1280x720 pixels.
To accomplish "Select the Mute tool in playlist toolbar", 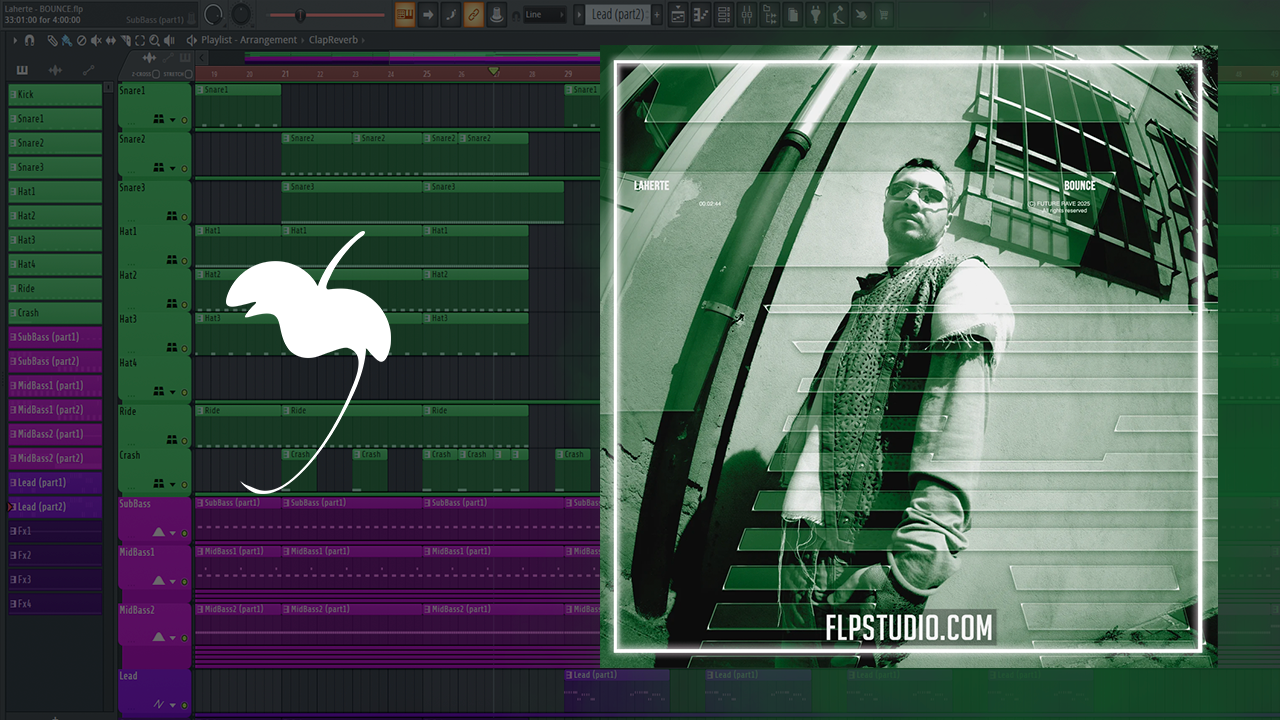I will click(x=95, y=40).
